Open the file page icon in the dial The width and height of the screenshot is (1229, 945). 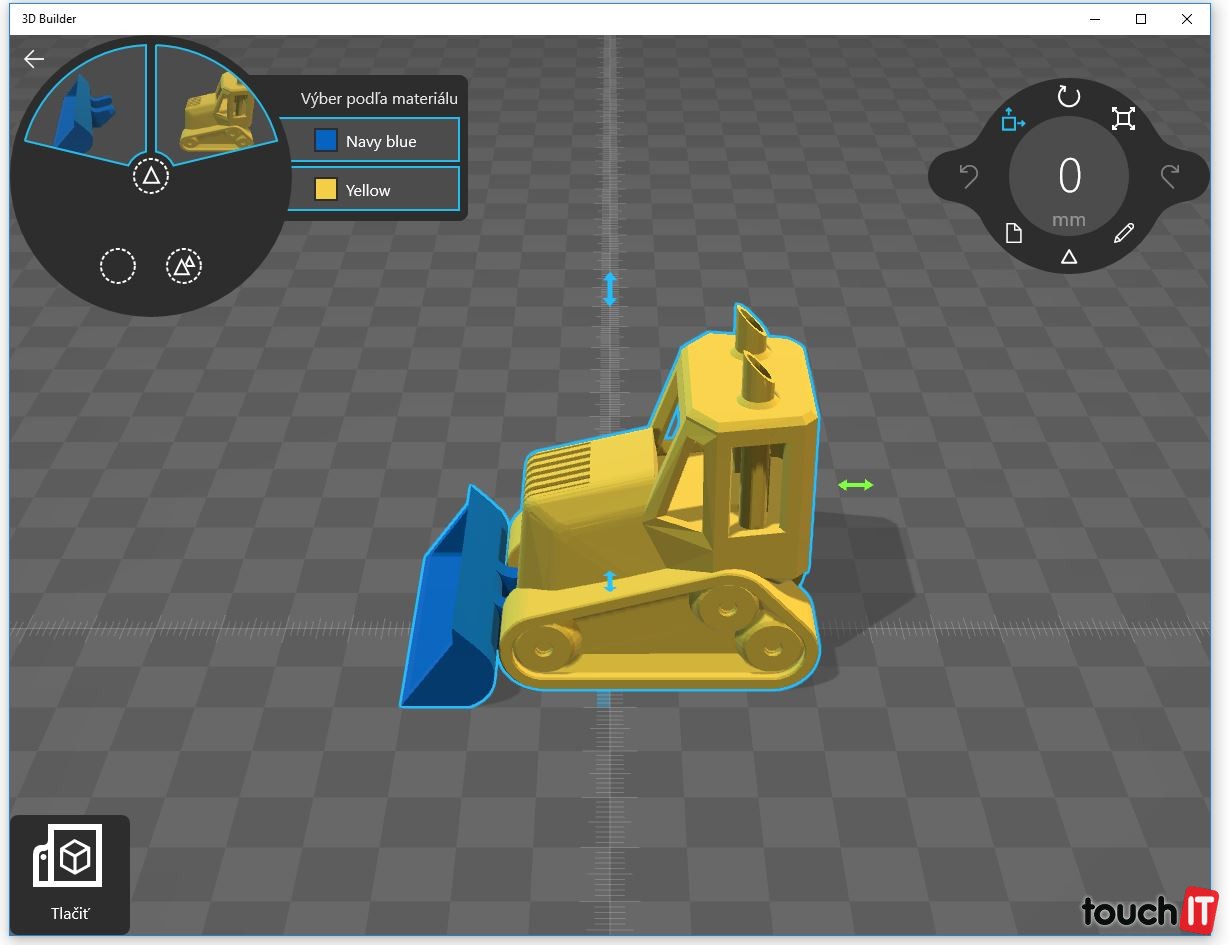point(1014,234)
